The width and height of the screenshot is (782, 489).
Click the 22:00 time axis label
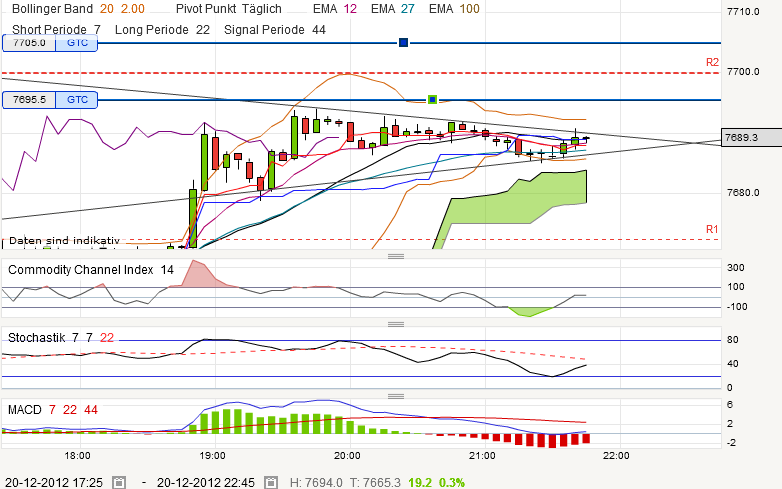click(x=616, y=456)
